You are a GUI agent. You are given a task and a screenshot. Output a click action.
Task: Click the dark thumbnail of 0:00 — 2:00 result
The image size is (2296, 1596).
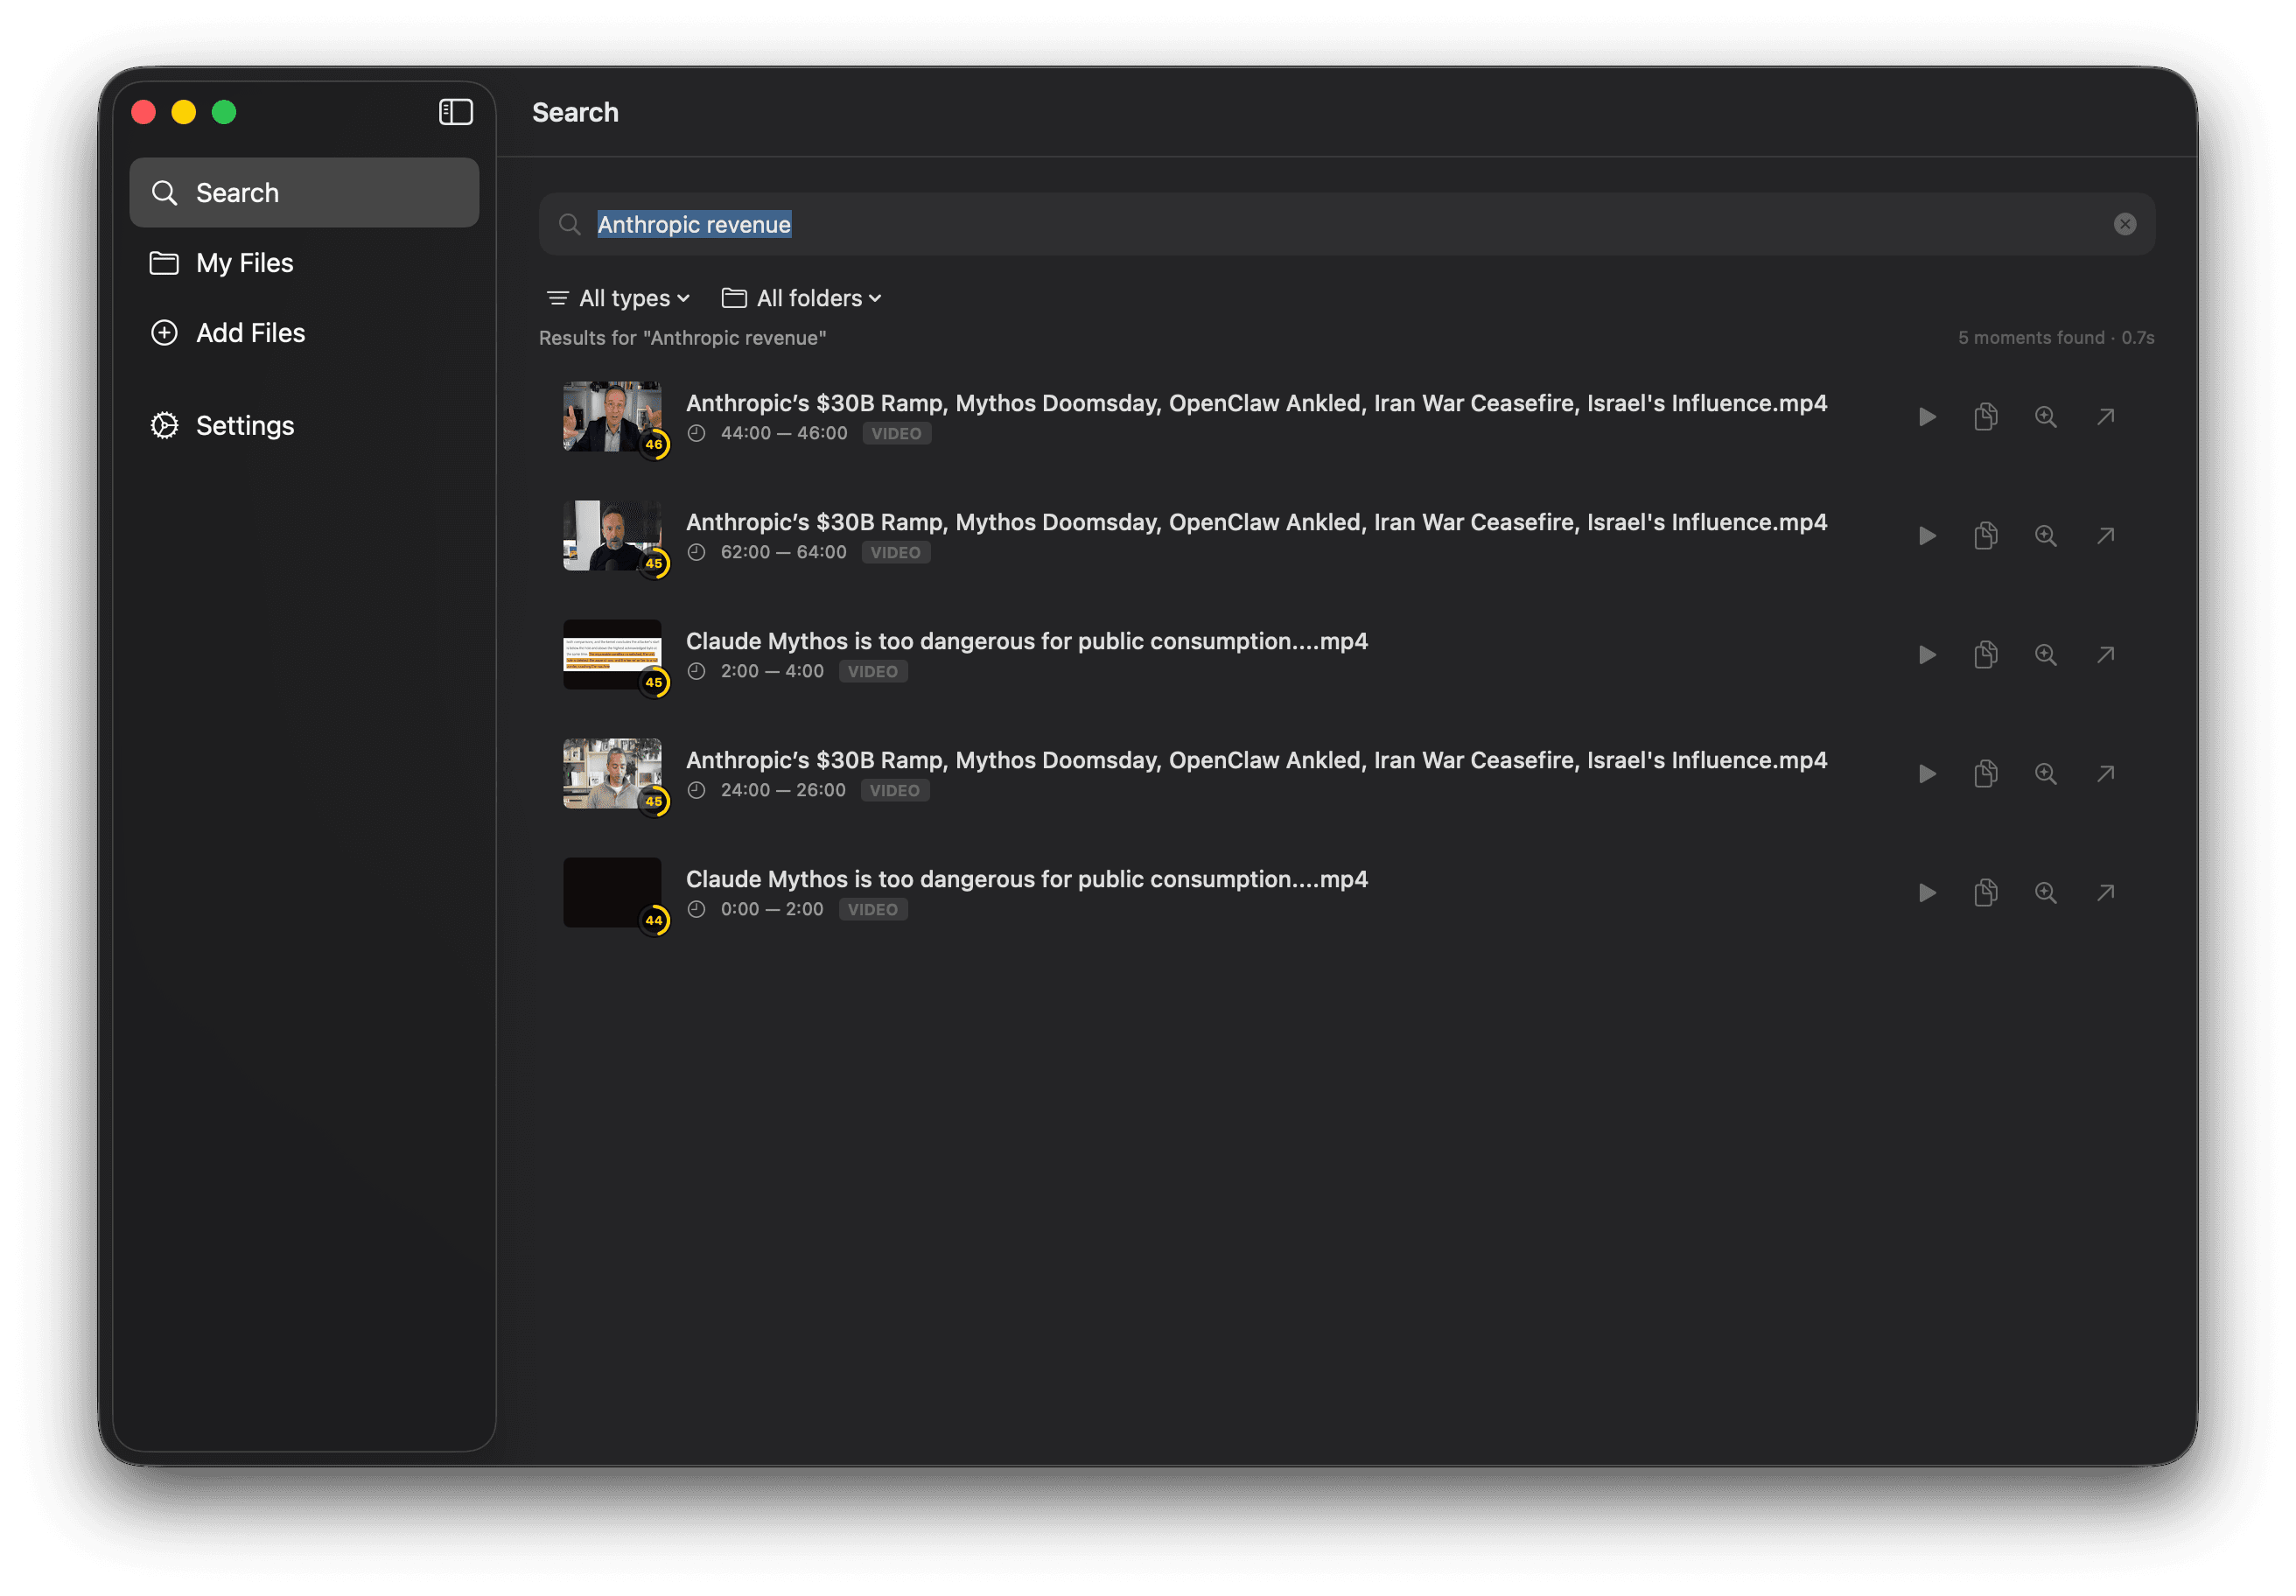[612, 892]
